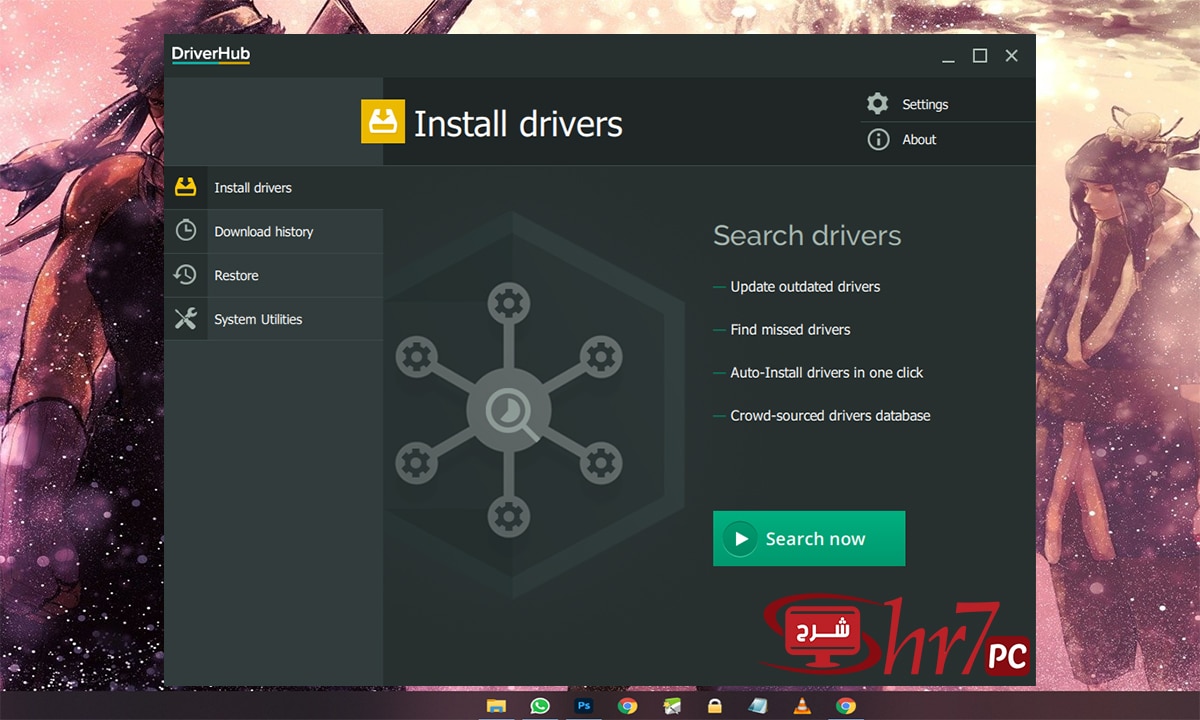Open the Restore section
The image size is (1200, 720).
pos(236,275)
